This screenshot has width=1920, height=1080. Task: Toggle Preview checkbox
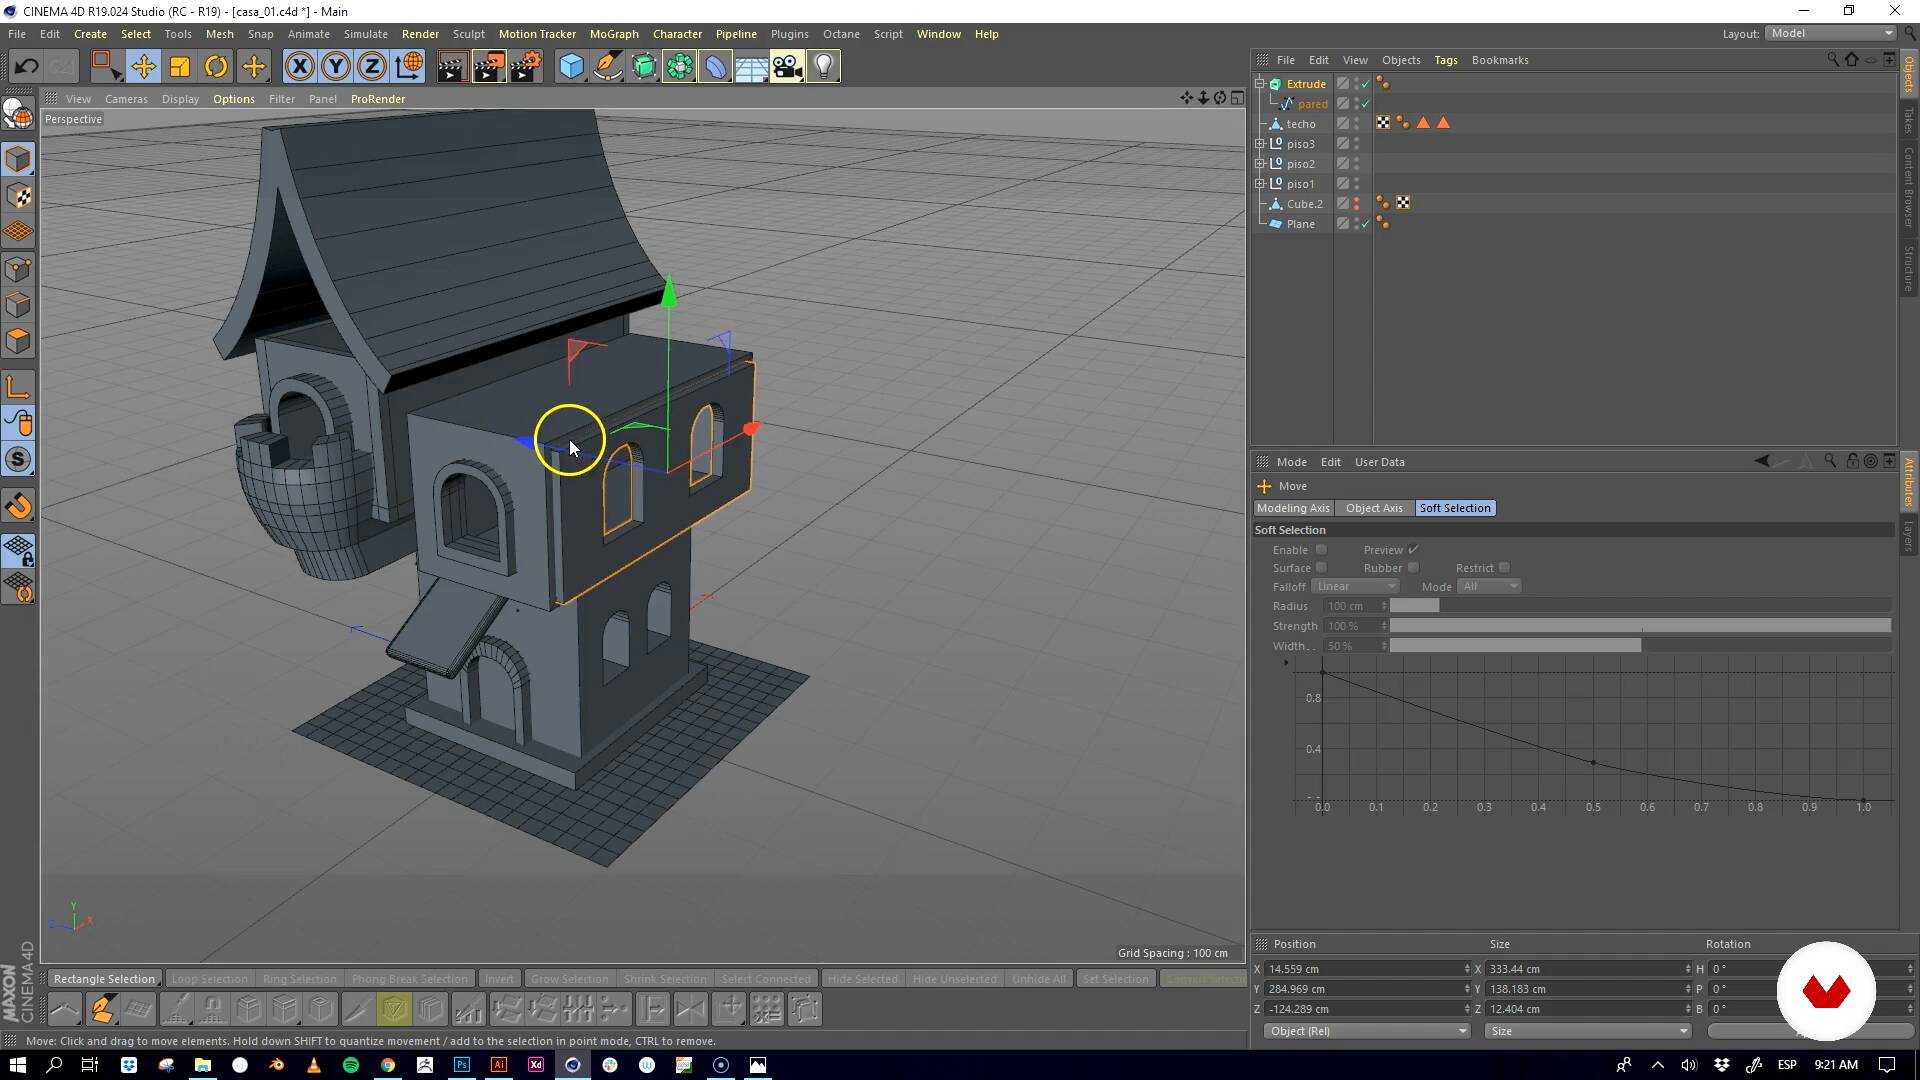[1413, 550]
